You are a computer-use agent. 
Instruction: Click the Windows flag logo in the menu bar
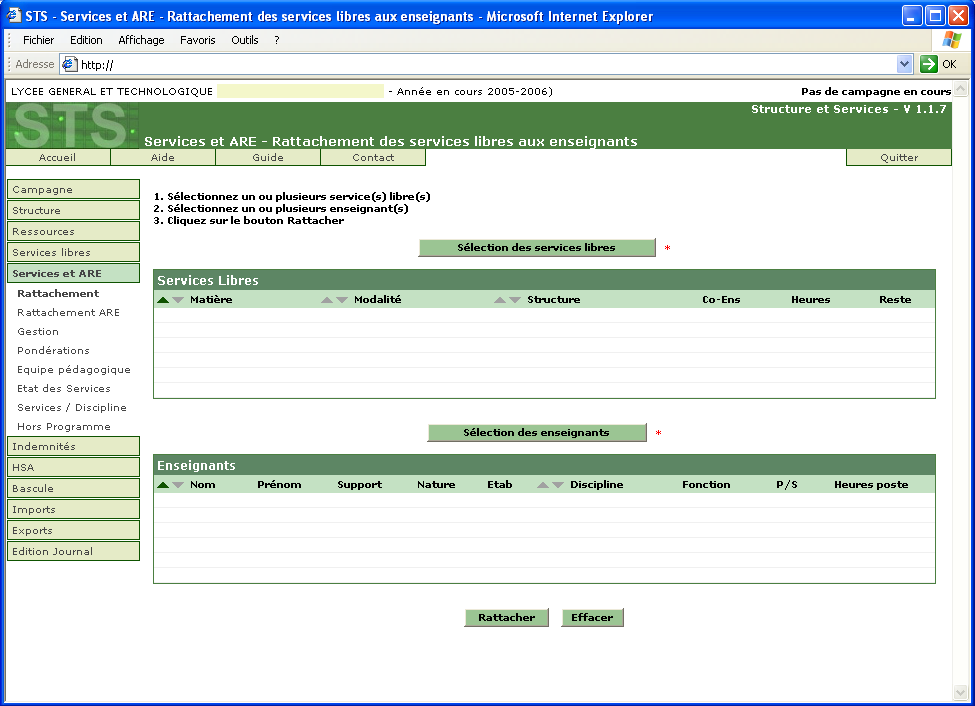951,40
